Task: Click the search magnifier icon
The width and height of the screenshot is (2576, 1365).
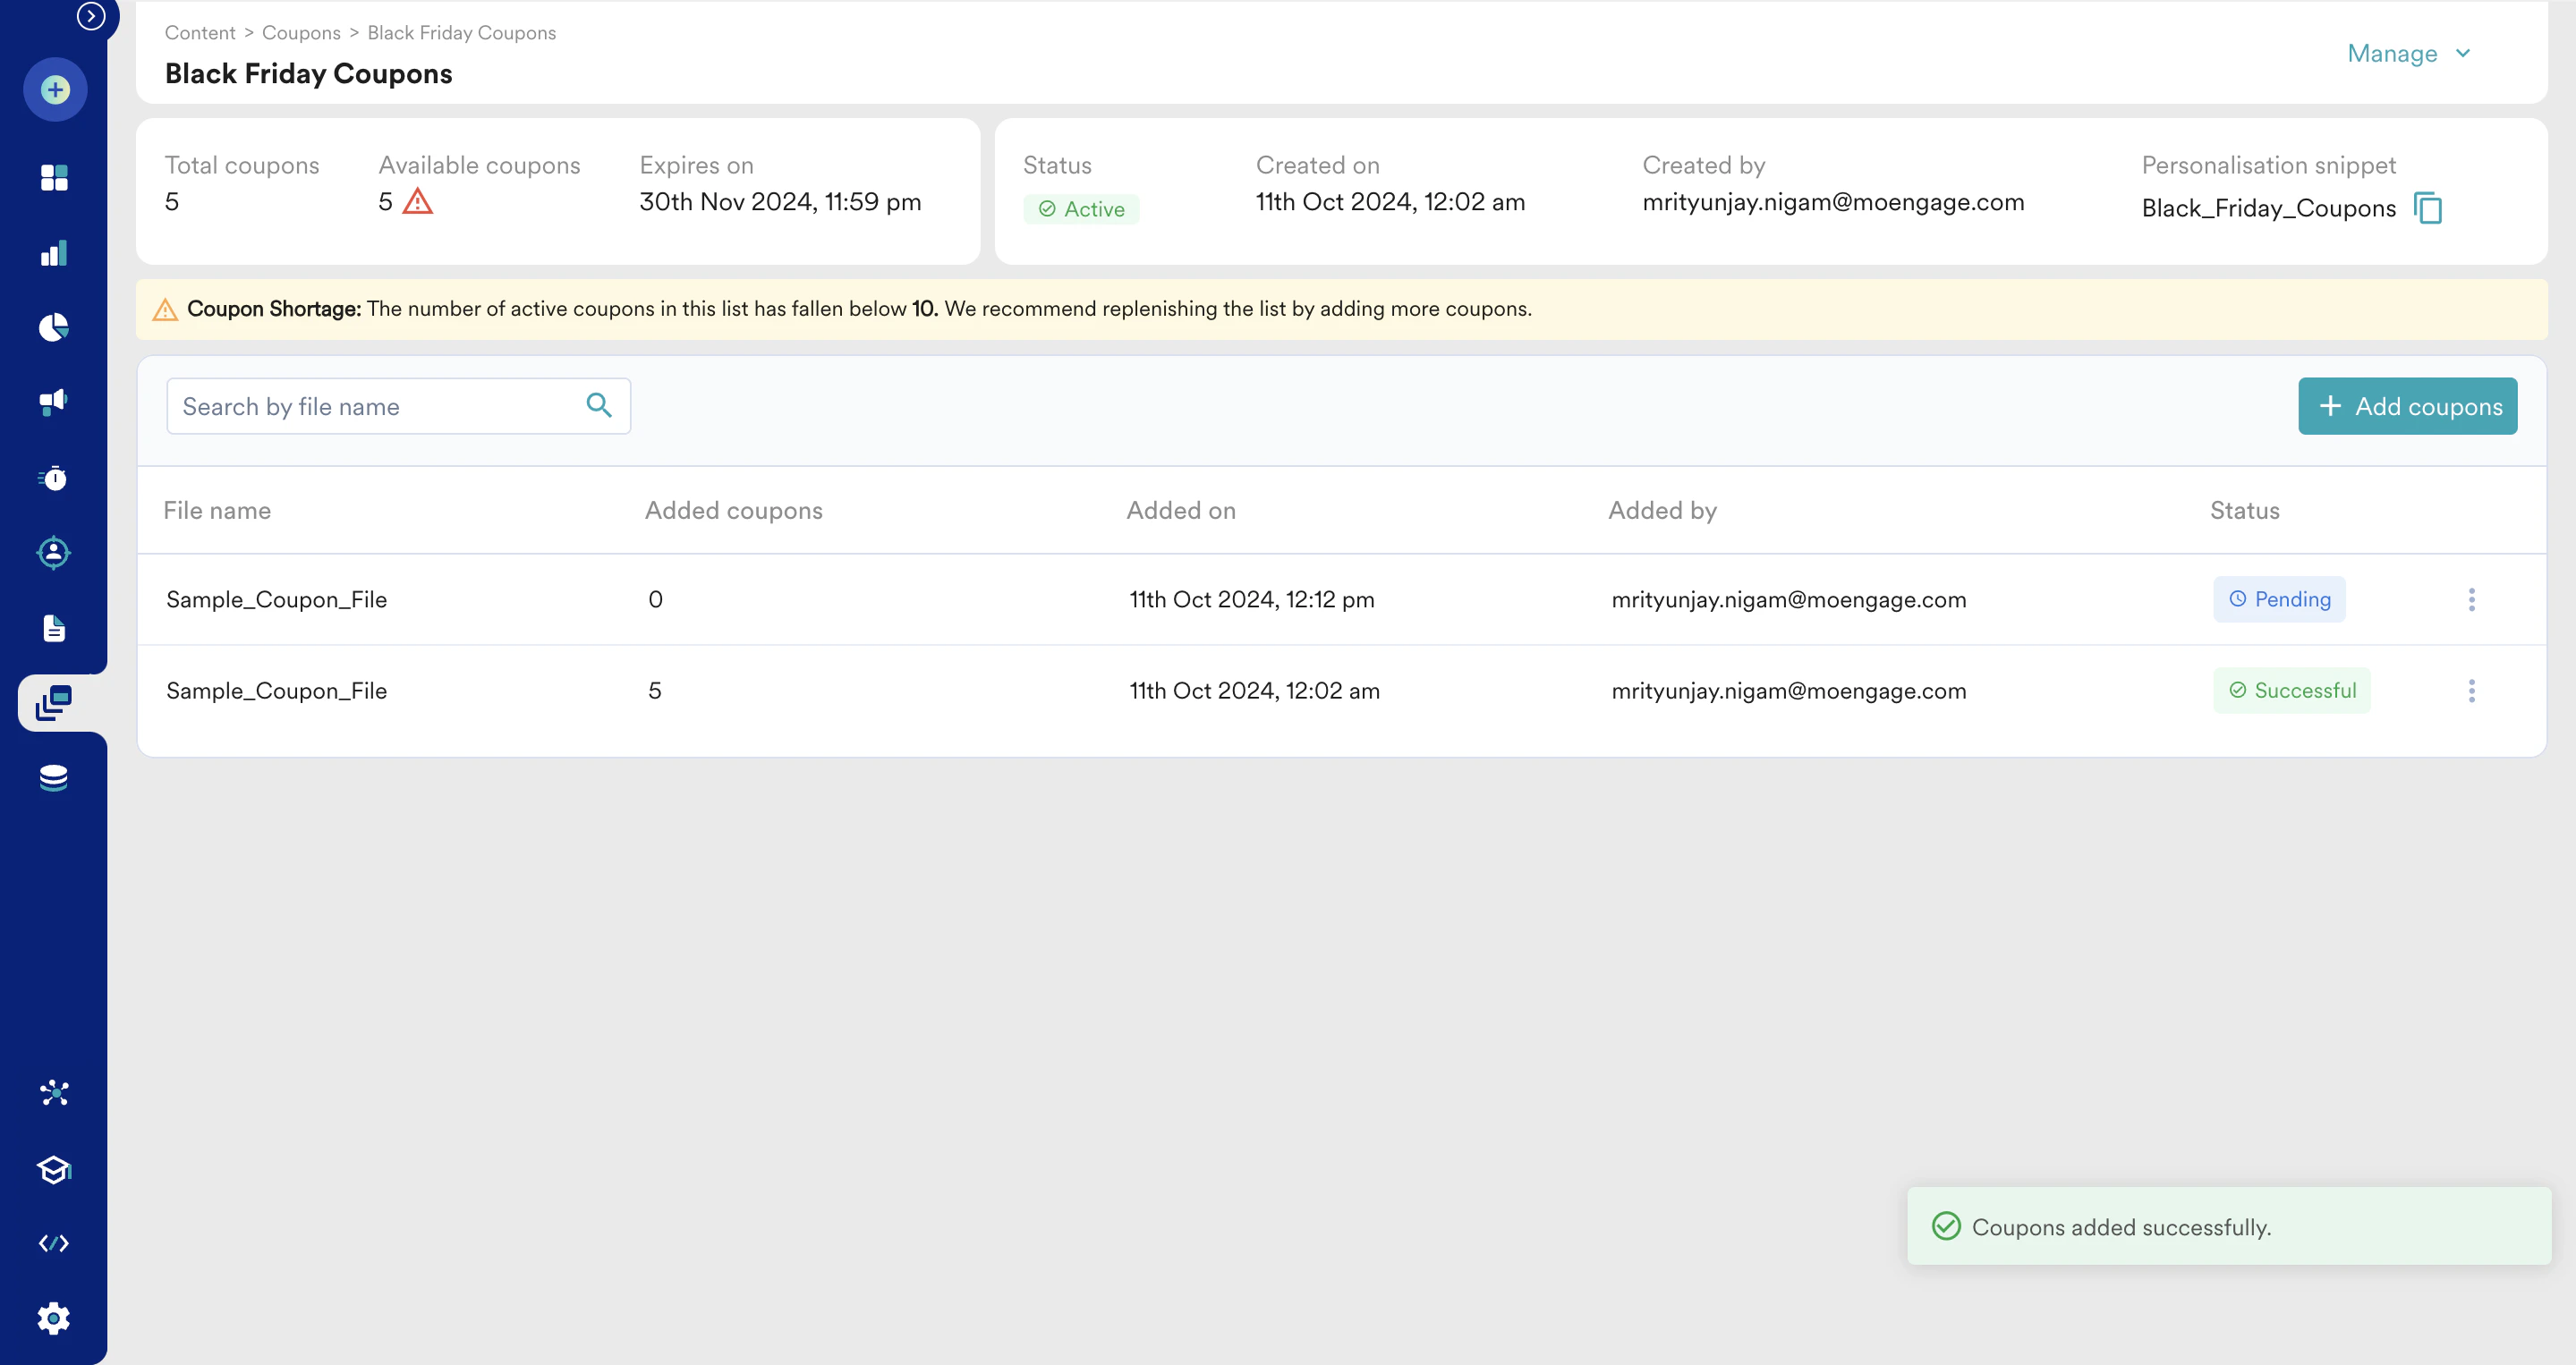Action: pyautogui.click(x=598, y=405)
